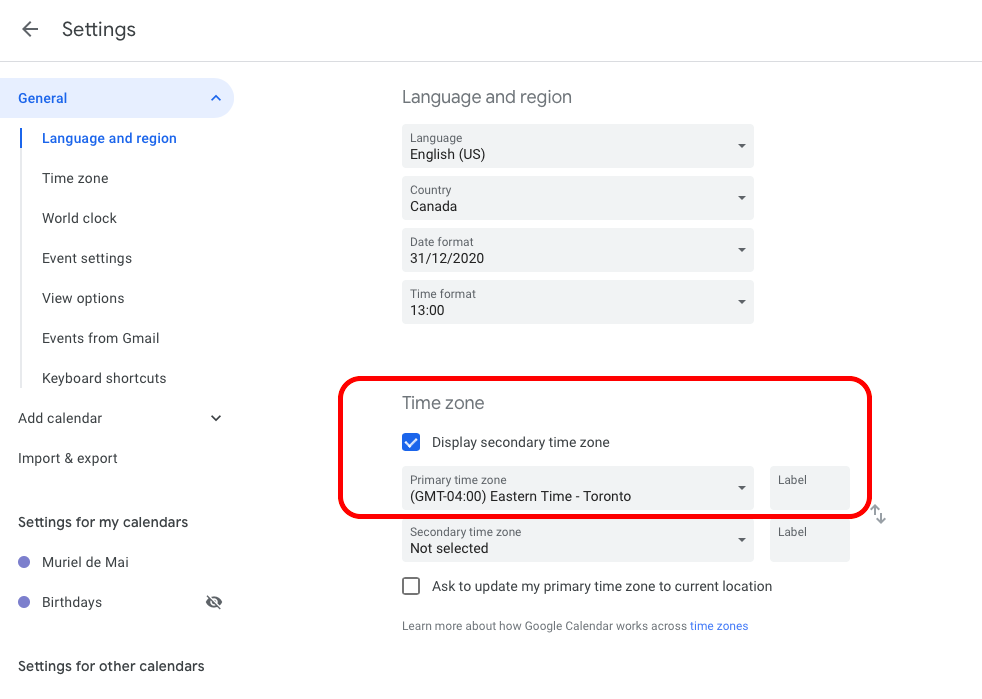Open the Language dropdown
Screen dimensions: 982x699
[577, 146]
